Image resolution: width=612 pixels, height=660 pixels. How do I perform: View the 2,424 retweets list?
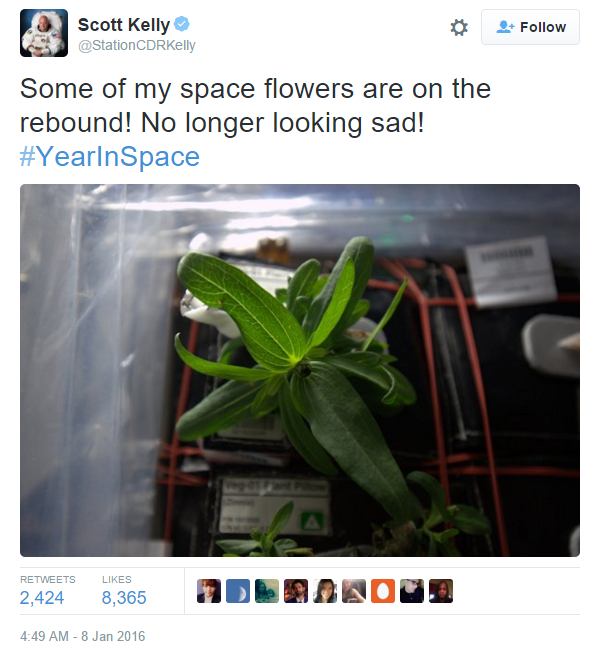(x=42, y=598)
